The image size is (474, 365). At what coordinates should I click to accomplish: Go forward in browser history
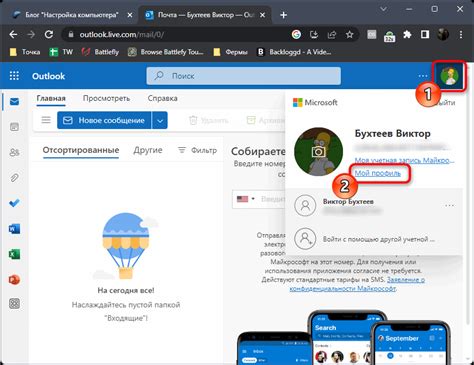(31, 34)
